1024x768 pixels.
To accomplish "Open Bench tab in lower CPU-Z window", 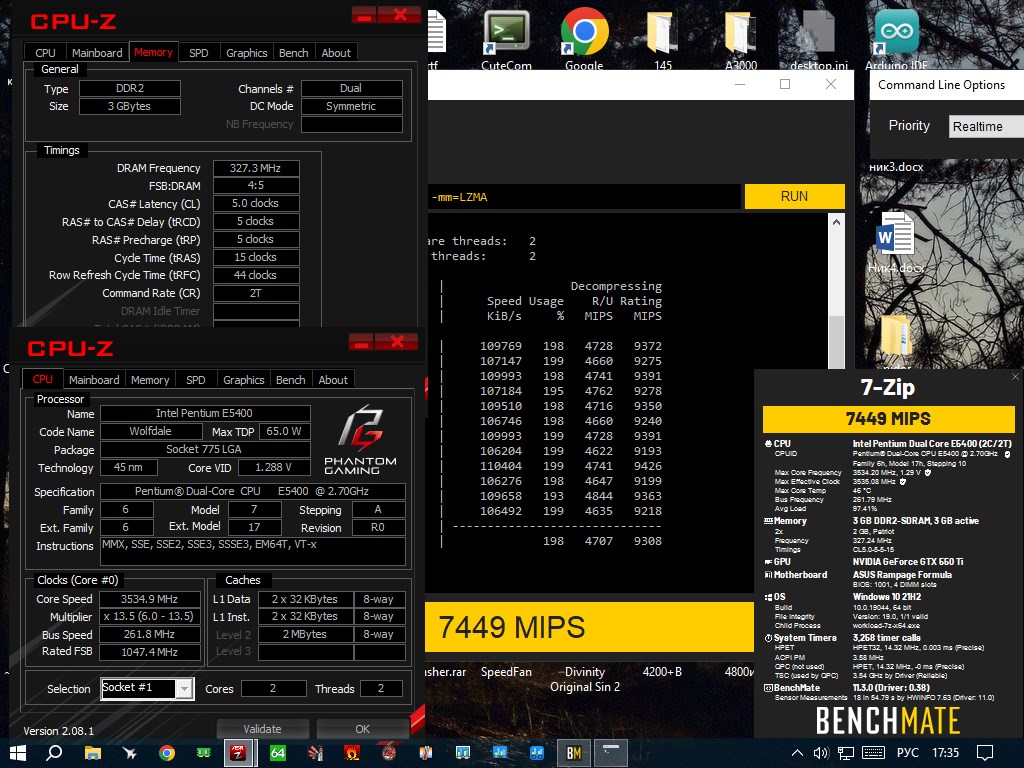I will point(291,379).
